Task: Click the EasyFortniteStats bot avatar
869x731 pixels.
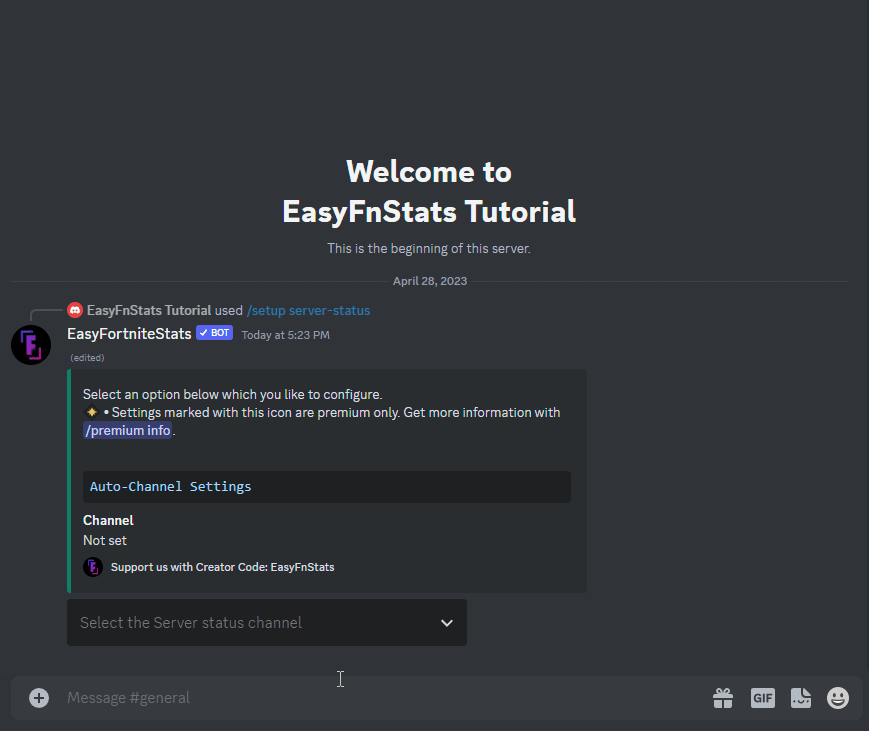Action: [31, 345]
